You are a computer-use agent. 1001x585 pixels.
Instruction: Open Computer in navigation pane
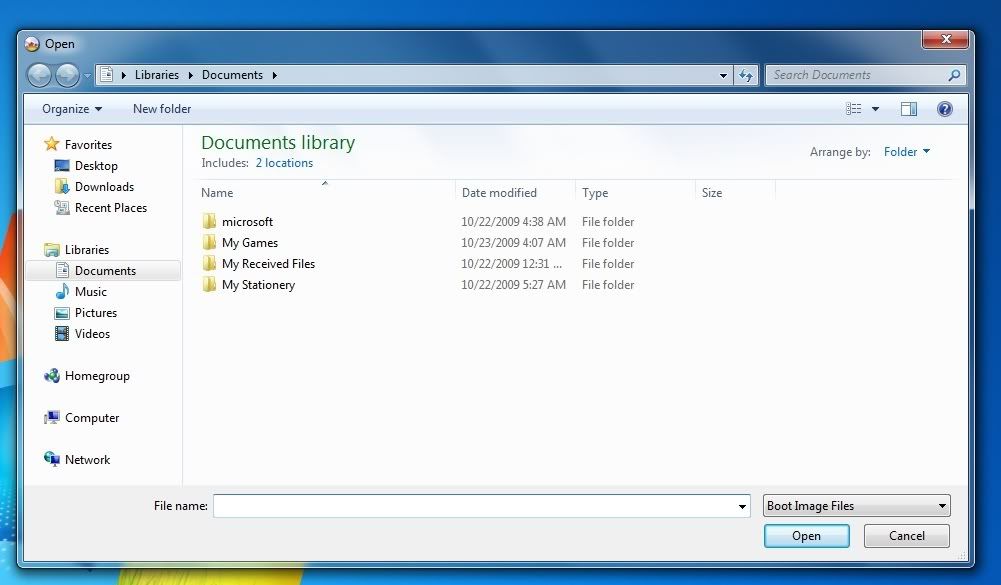tap(92, 418)
